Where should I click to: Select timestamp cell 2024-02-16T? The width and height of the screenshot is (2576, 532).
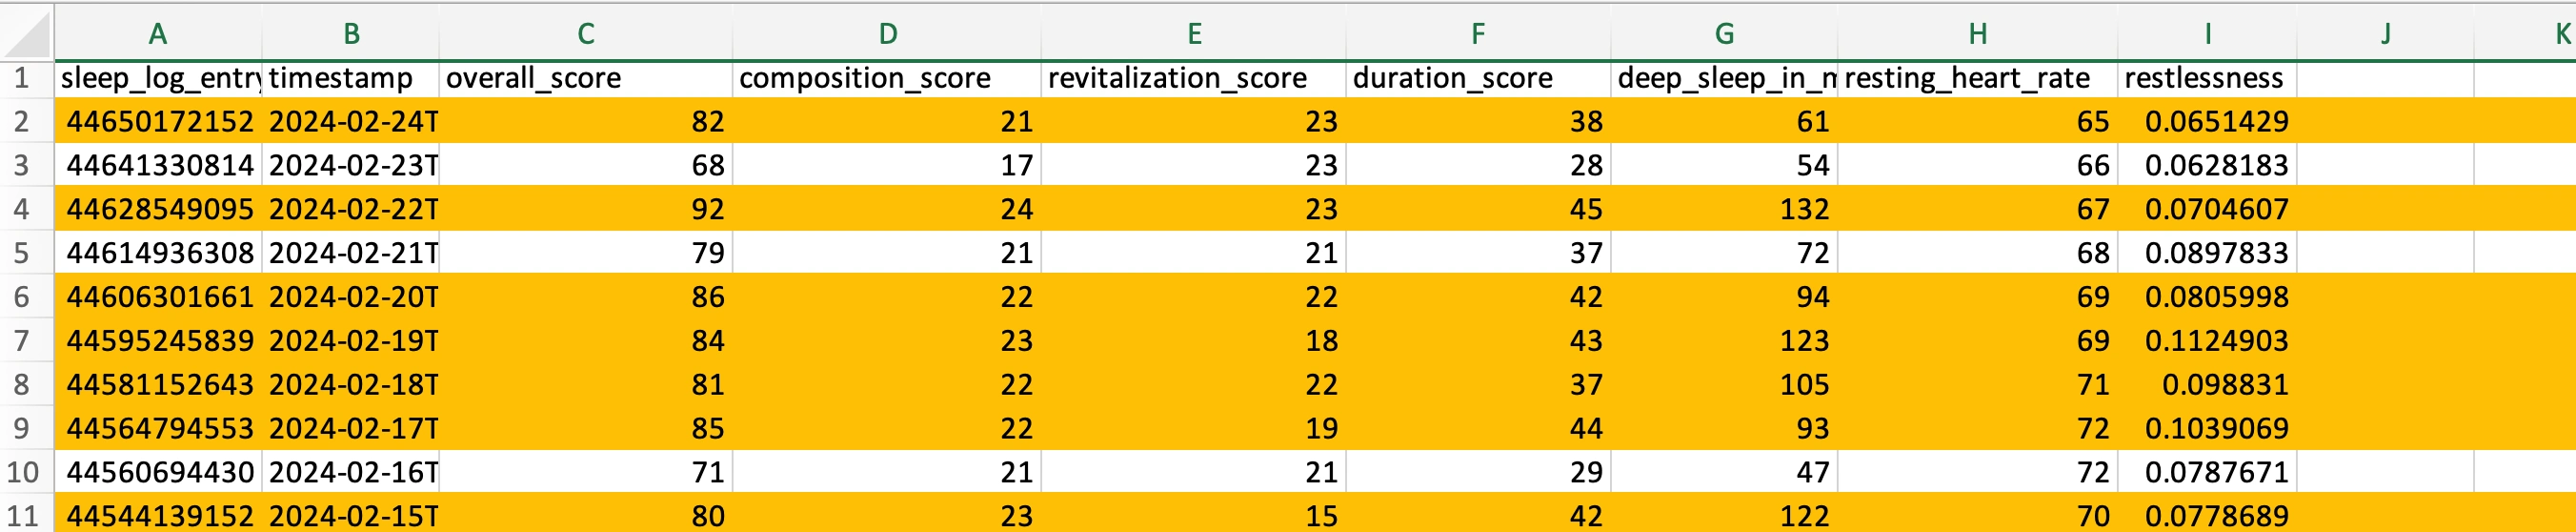coord(351,472)
